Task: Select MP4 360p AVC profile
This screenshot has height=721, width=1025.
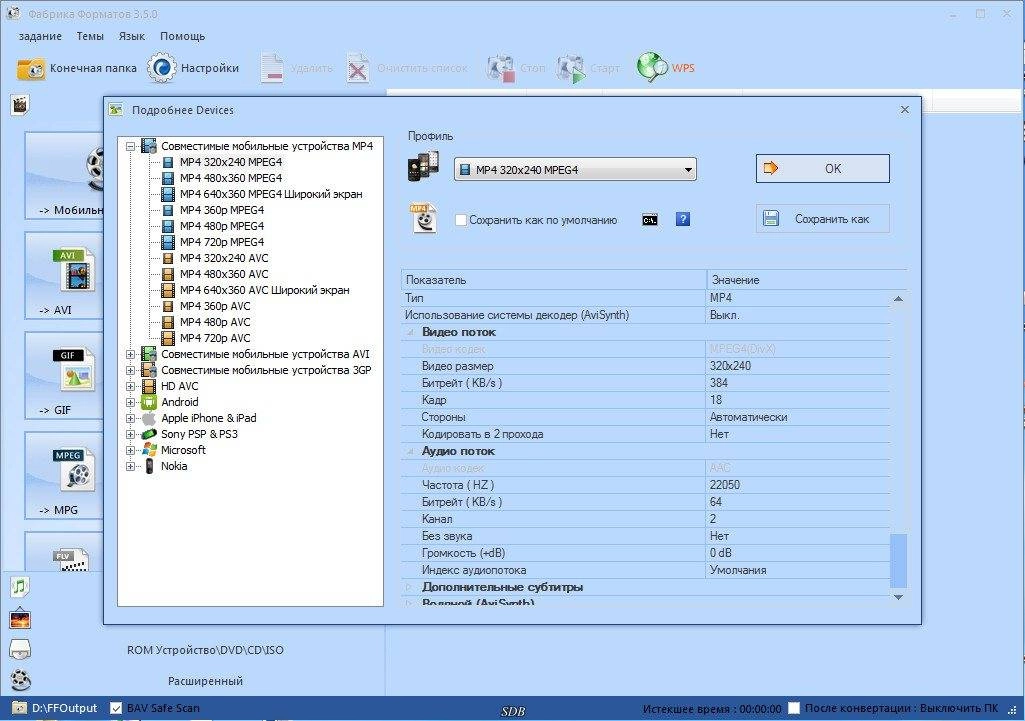Action: [x=215, y=306]
